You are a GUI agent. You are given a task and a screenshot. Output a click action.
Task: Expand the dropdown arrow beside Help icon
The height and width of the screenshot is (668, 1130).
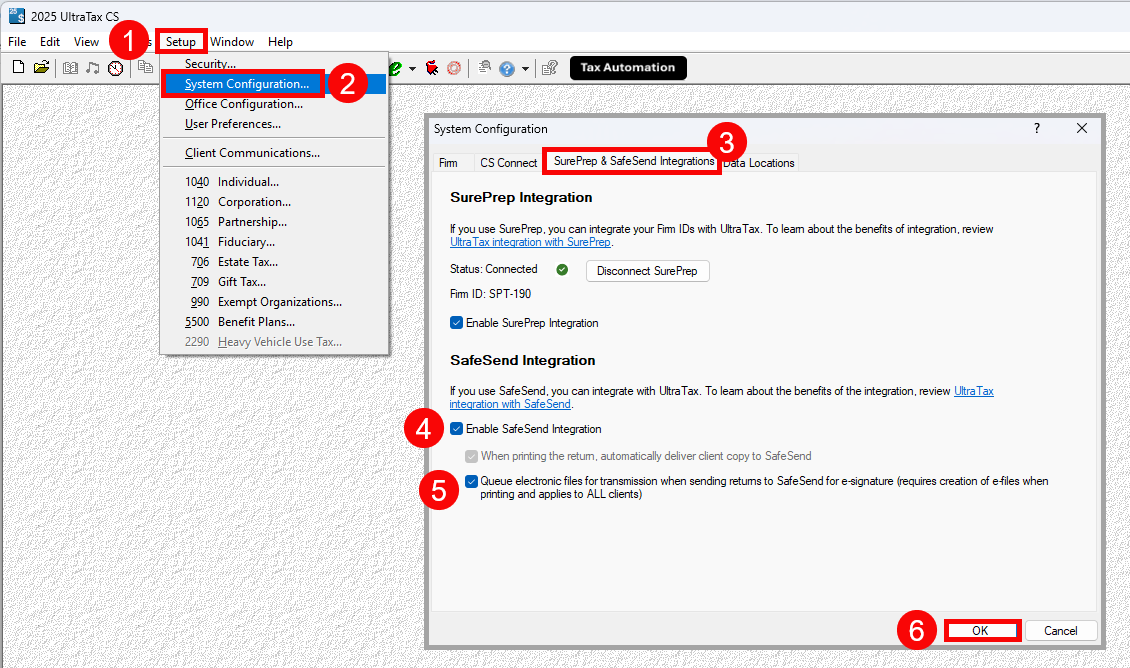525,69
